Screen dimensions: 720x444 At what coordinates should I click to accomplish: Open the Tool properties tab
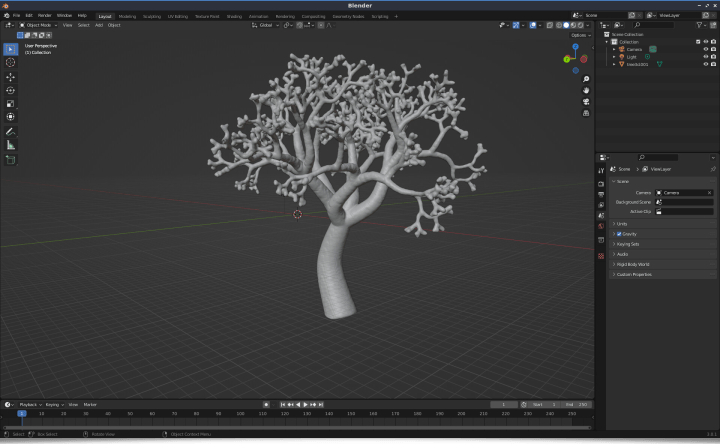coord(601,171)
